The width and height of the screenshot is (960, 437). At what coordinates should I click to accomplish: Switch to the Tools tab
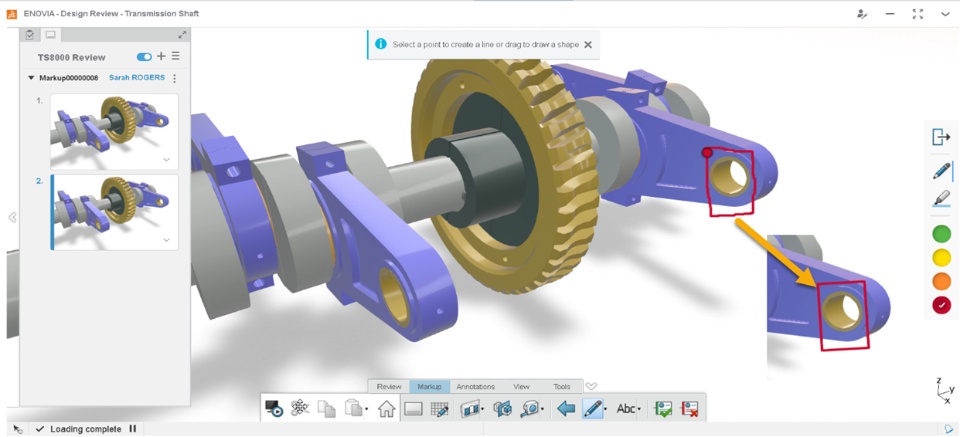(x=561, y=387)
